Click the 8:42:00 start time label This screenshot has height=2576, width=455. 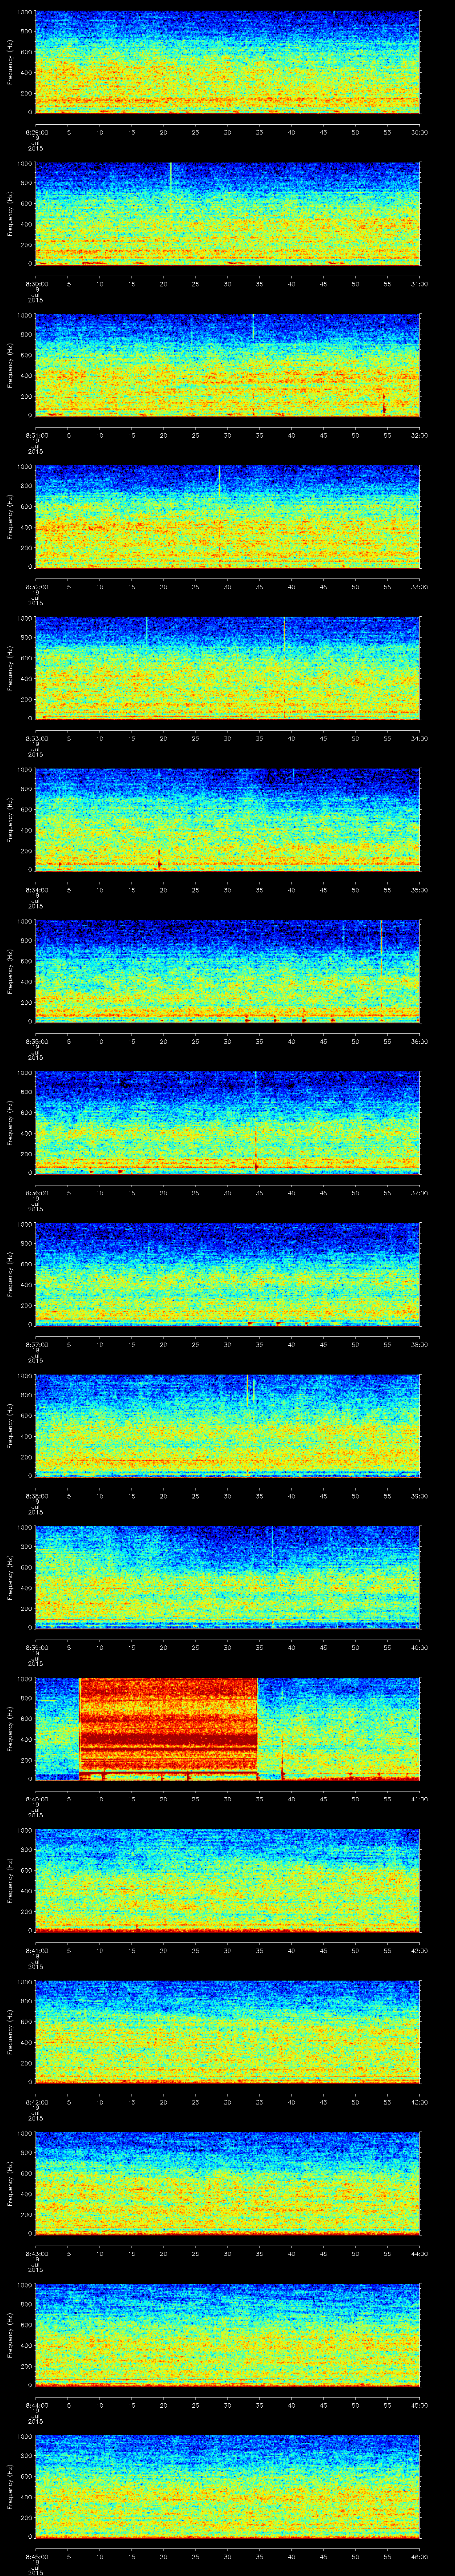36,2101
